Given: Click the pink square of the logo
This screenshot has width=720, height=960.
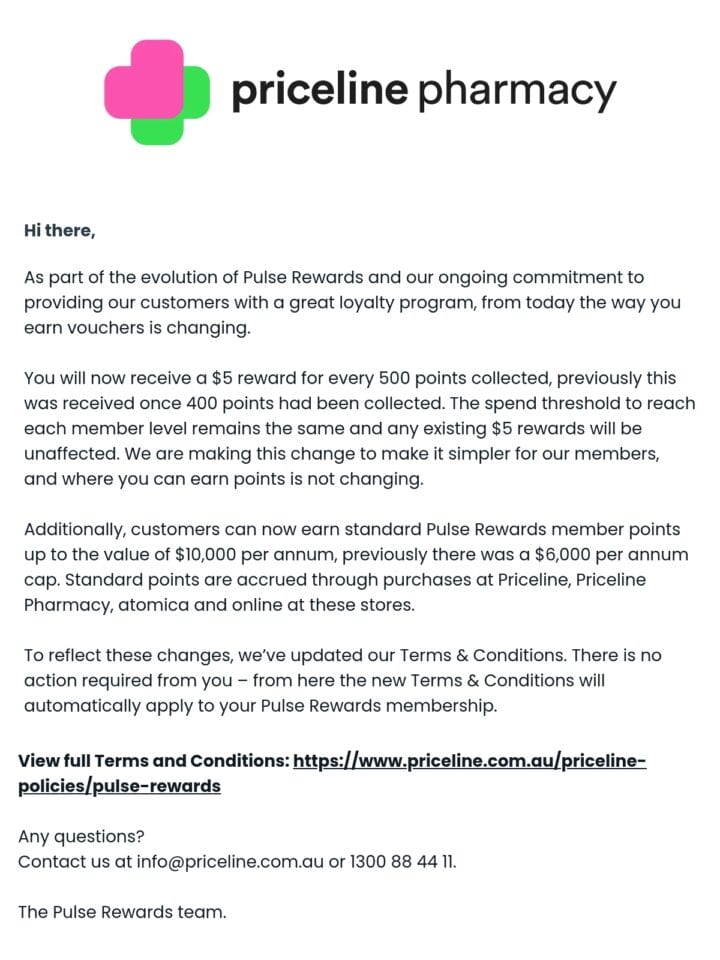Looking at the screenshot, I should coord(144,79).
